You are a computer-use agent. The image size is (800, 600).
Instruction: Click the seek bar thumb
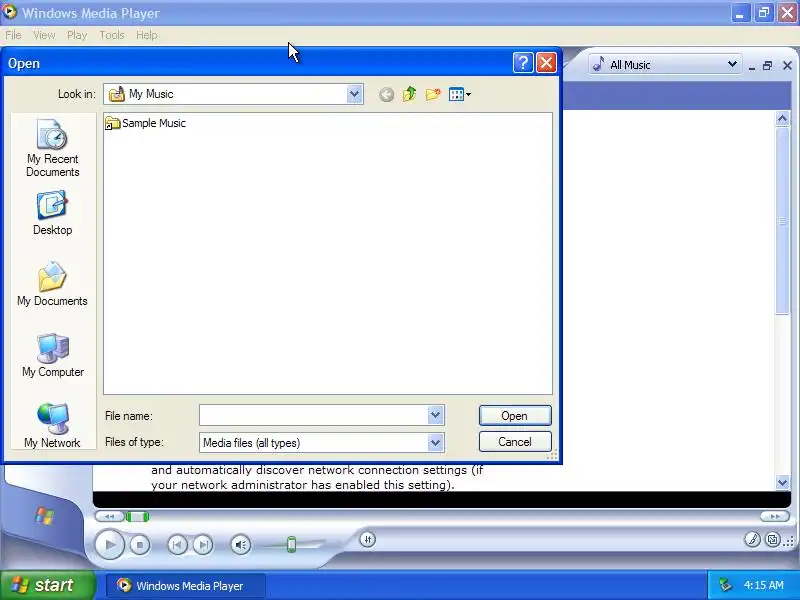[137, 517]
